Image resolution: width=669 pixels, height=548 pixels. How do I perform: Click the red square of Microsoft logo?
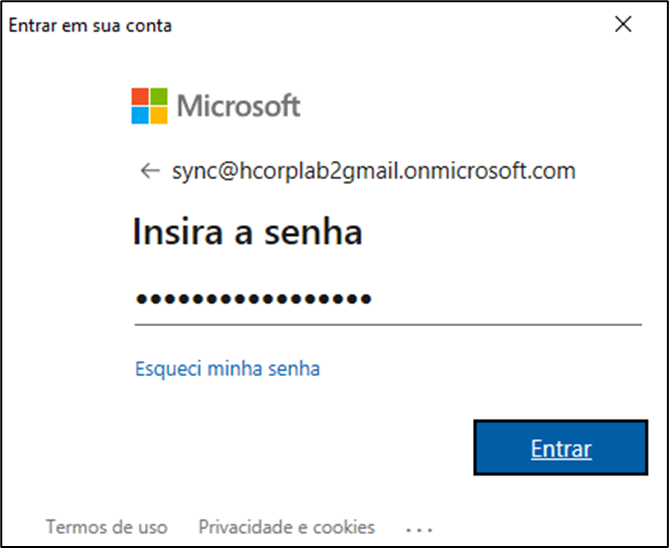click(x=141, y=96)
